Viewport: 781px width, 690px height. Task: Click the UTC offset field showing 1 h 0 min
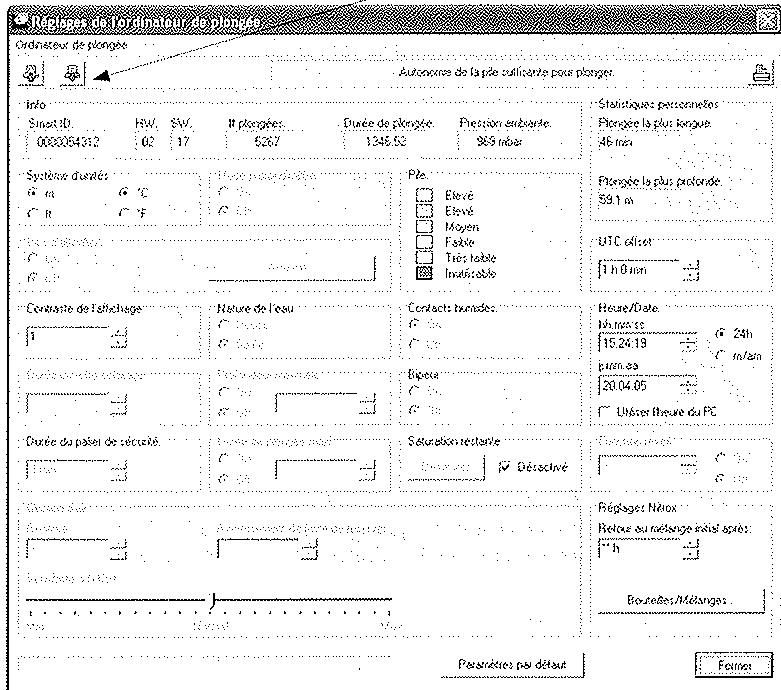coord(640,270)
